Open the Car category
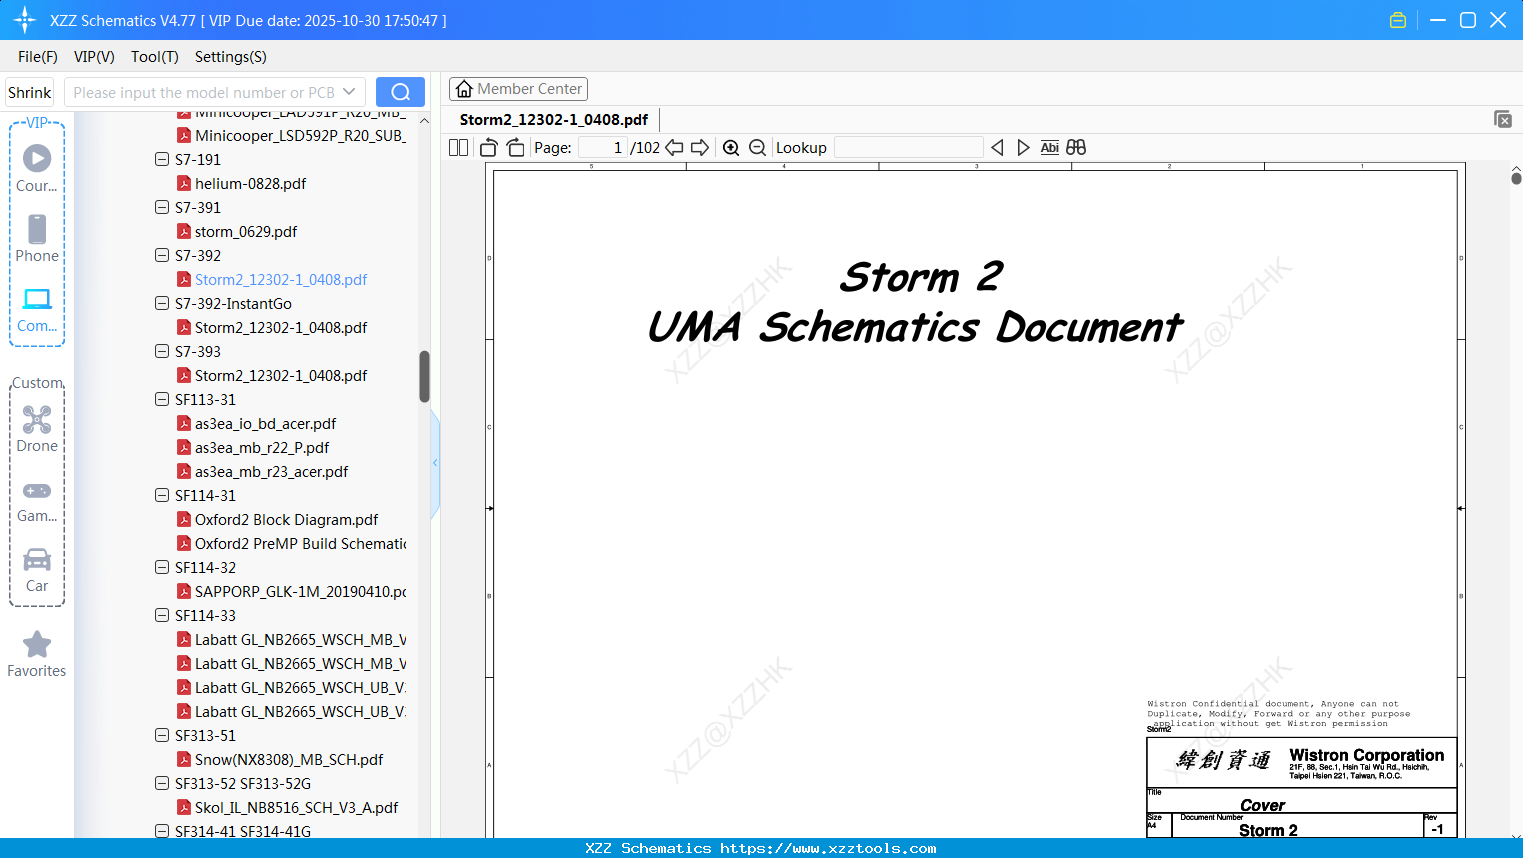1523x858 pixels. pos(37,570)
